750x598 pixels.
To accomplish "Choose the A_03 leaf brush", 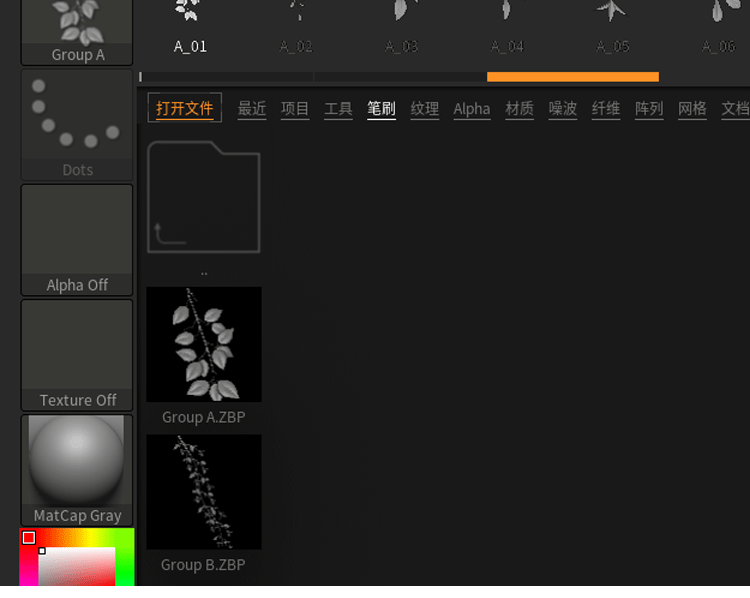I will [x=402, y=25].
